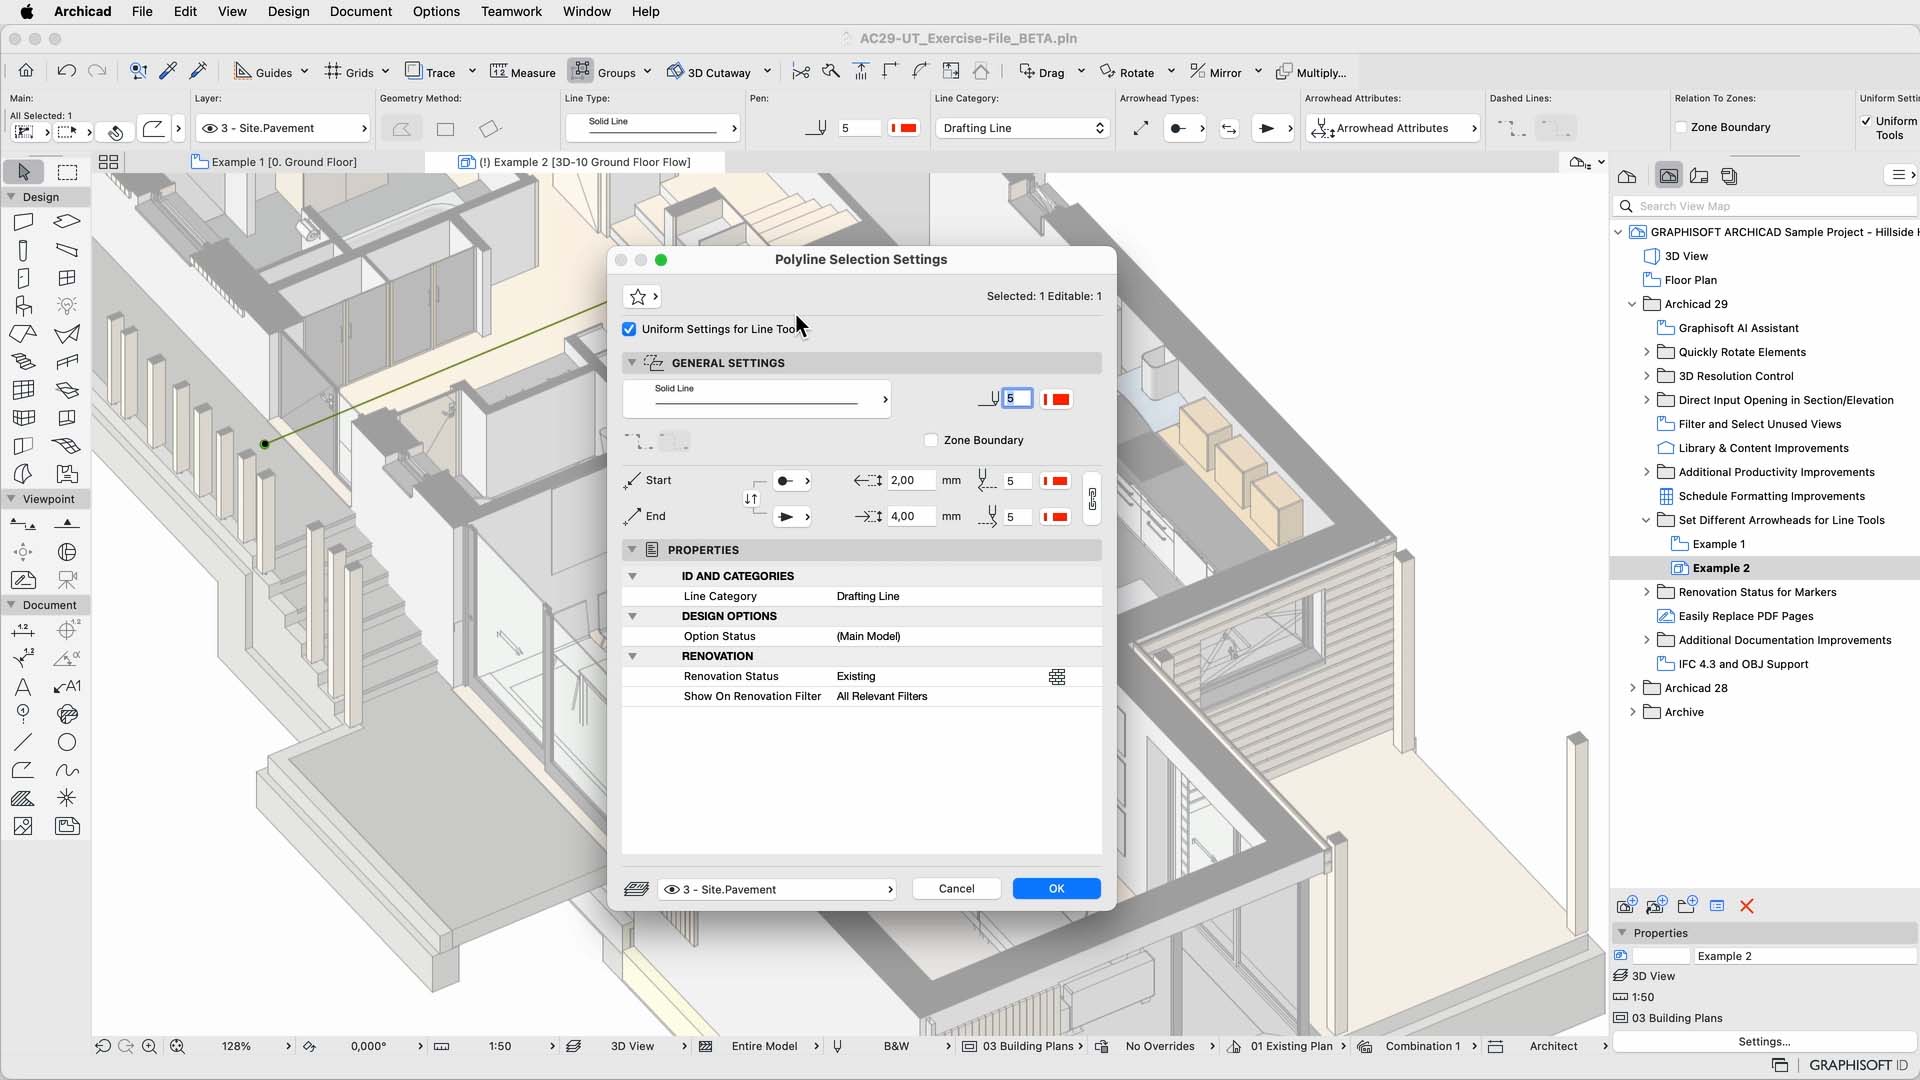Open the Teamwork menu
1920x1080 pixels.
(510, 11)
